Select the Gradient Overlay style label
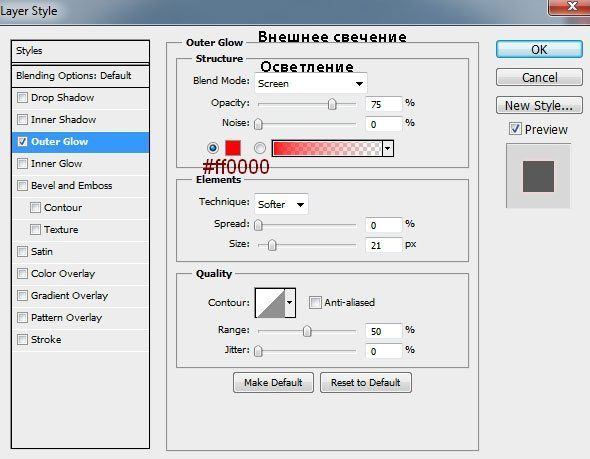The width and height of the screenshot is (590, 459). point(70,296)
